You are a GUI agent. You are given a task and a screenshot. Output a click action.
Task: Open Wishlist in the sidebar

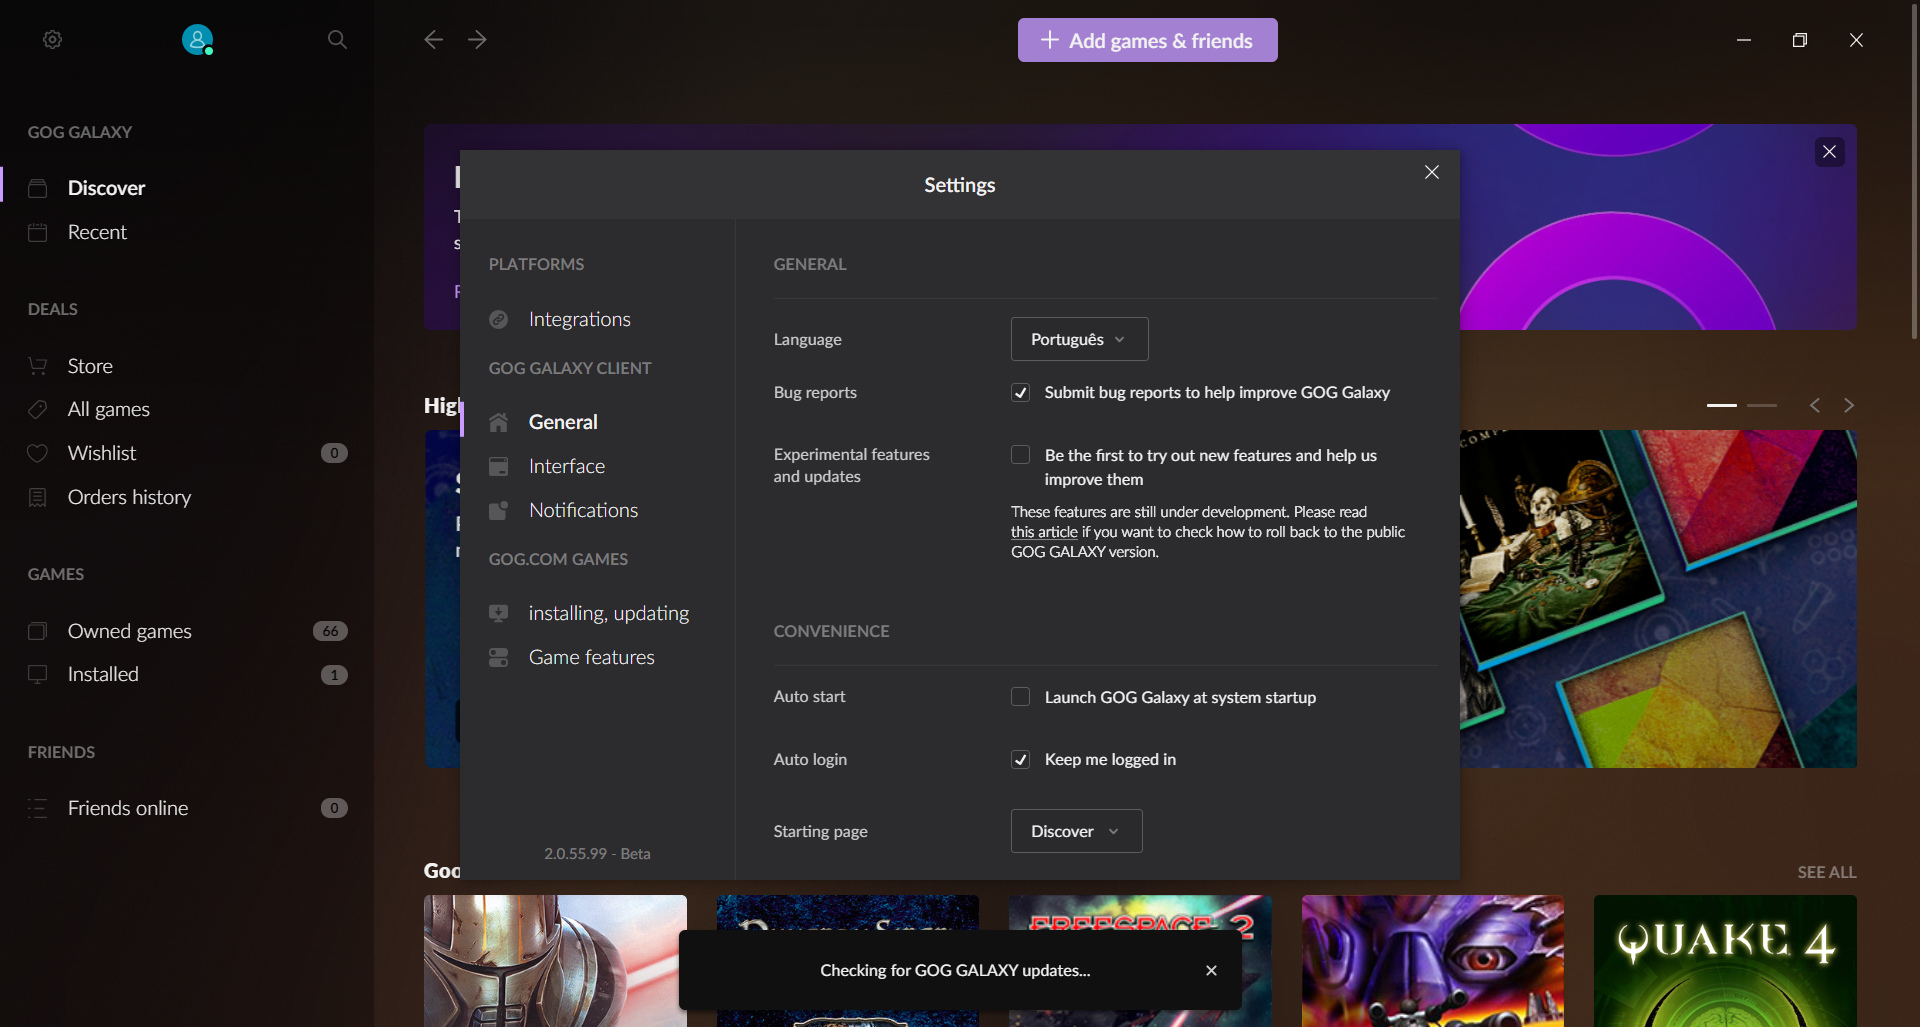[101, 453]
